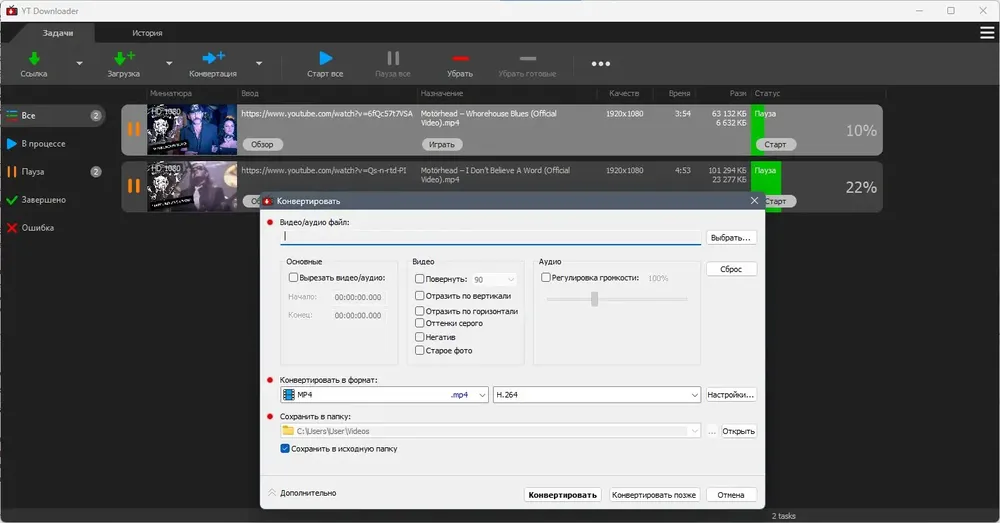Click pause icon on Whorehouse Blues task
Image resolution: width=1000 pixels, height=523 pixels.
click(133, 129)
